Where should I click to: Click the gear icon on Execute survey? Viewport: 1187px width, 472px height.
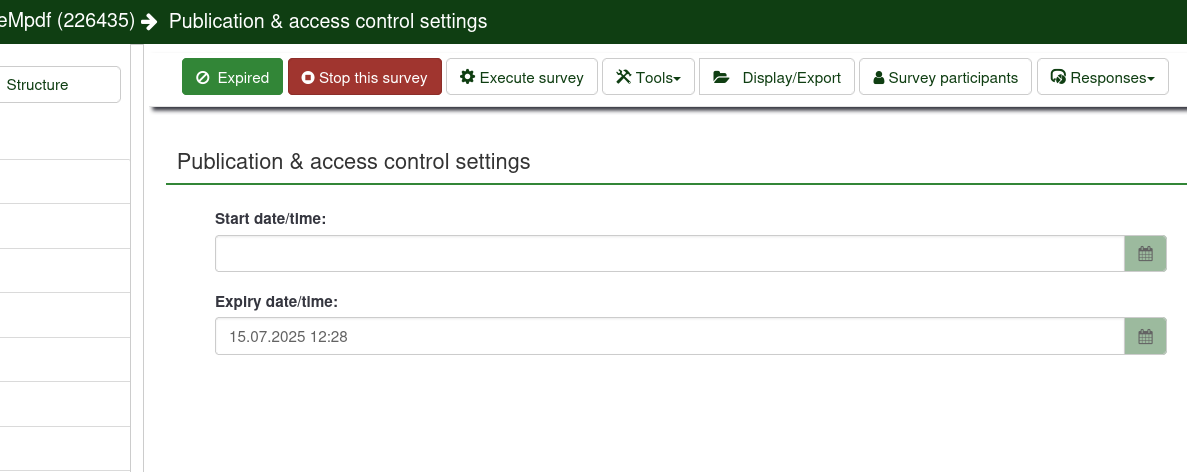click(x=467, y=77)
